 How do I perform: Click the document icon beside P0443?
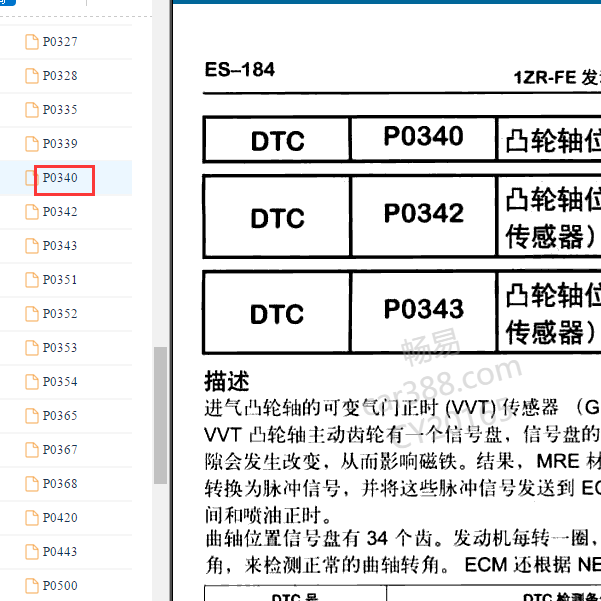tap(32, 552)
